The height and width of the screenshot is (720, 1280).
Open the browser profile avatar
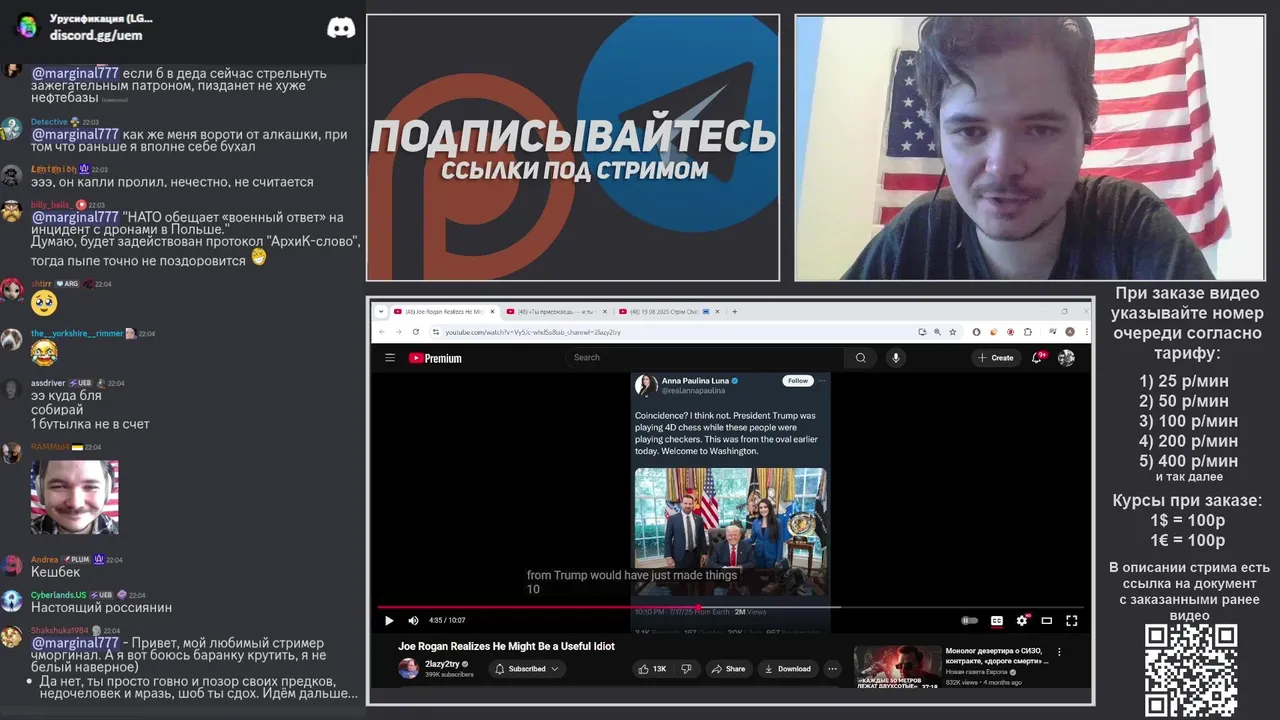point(1070,332)
